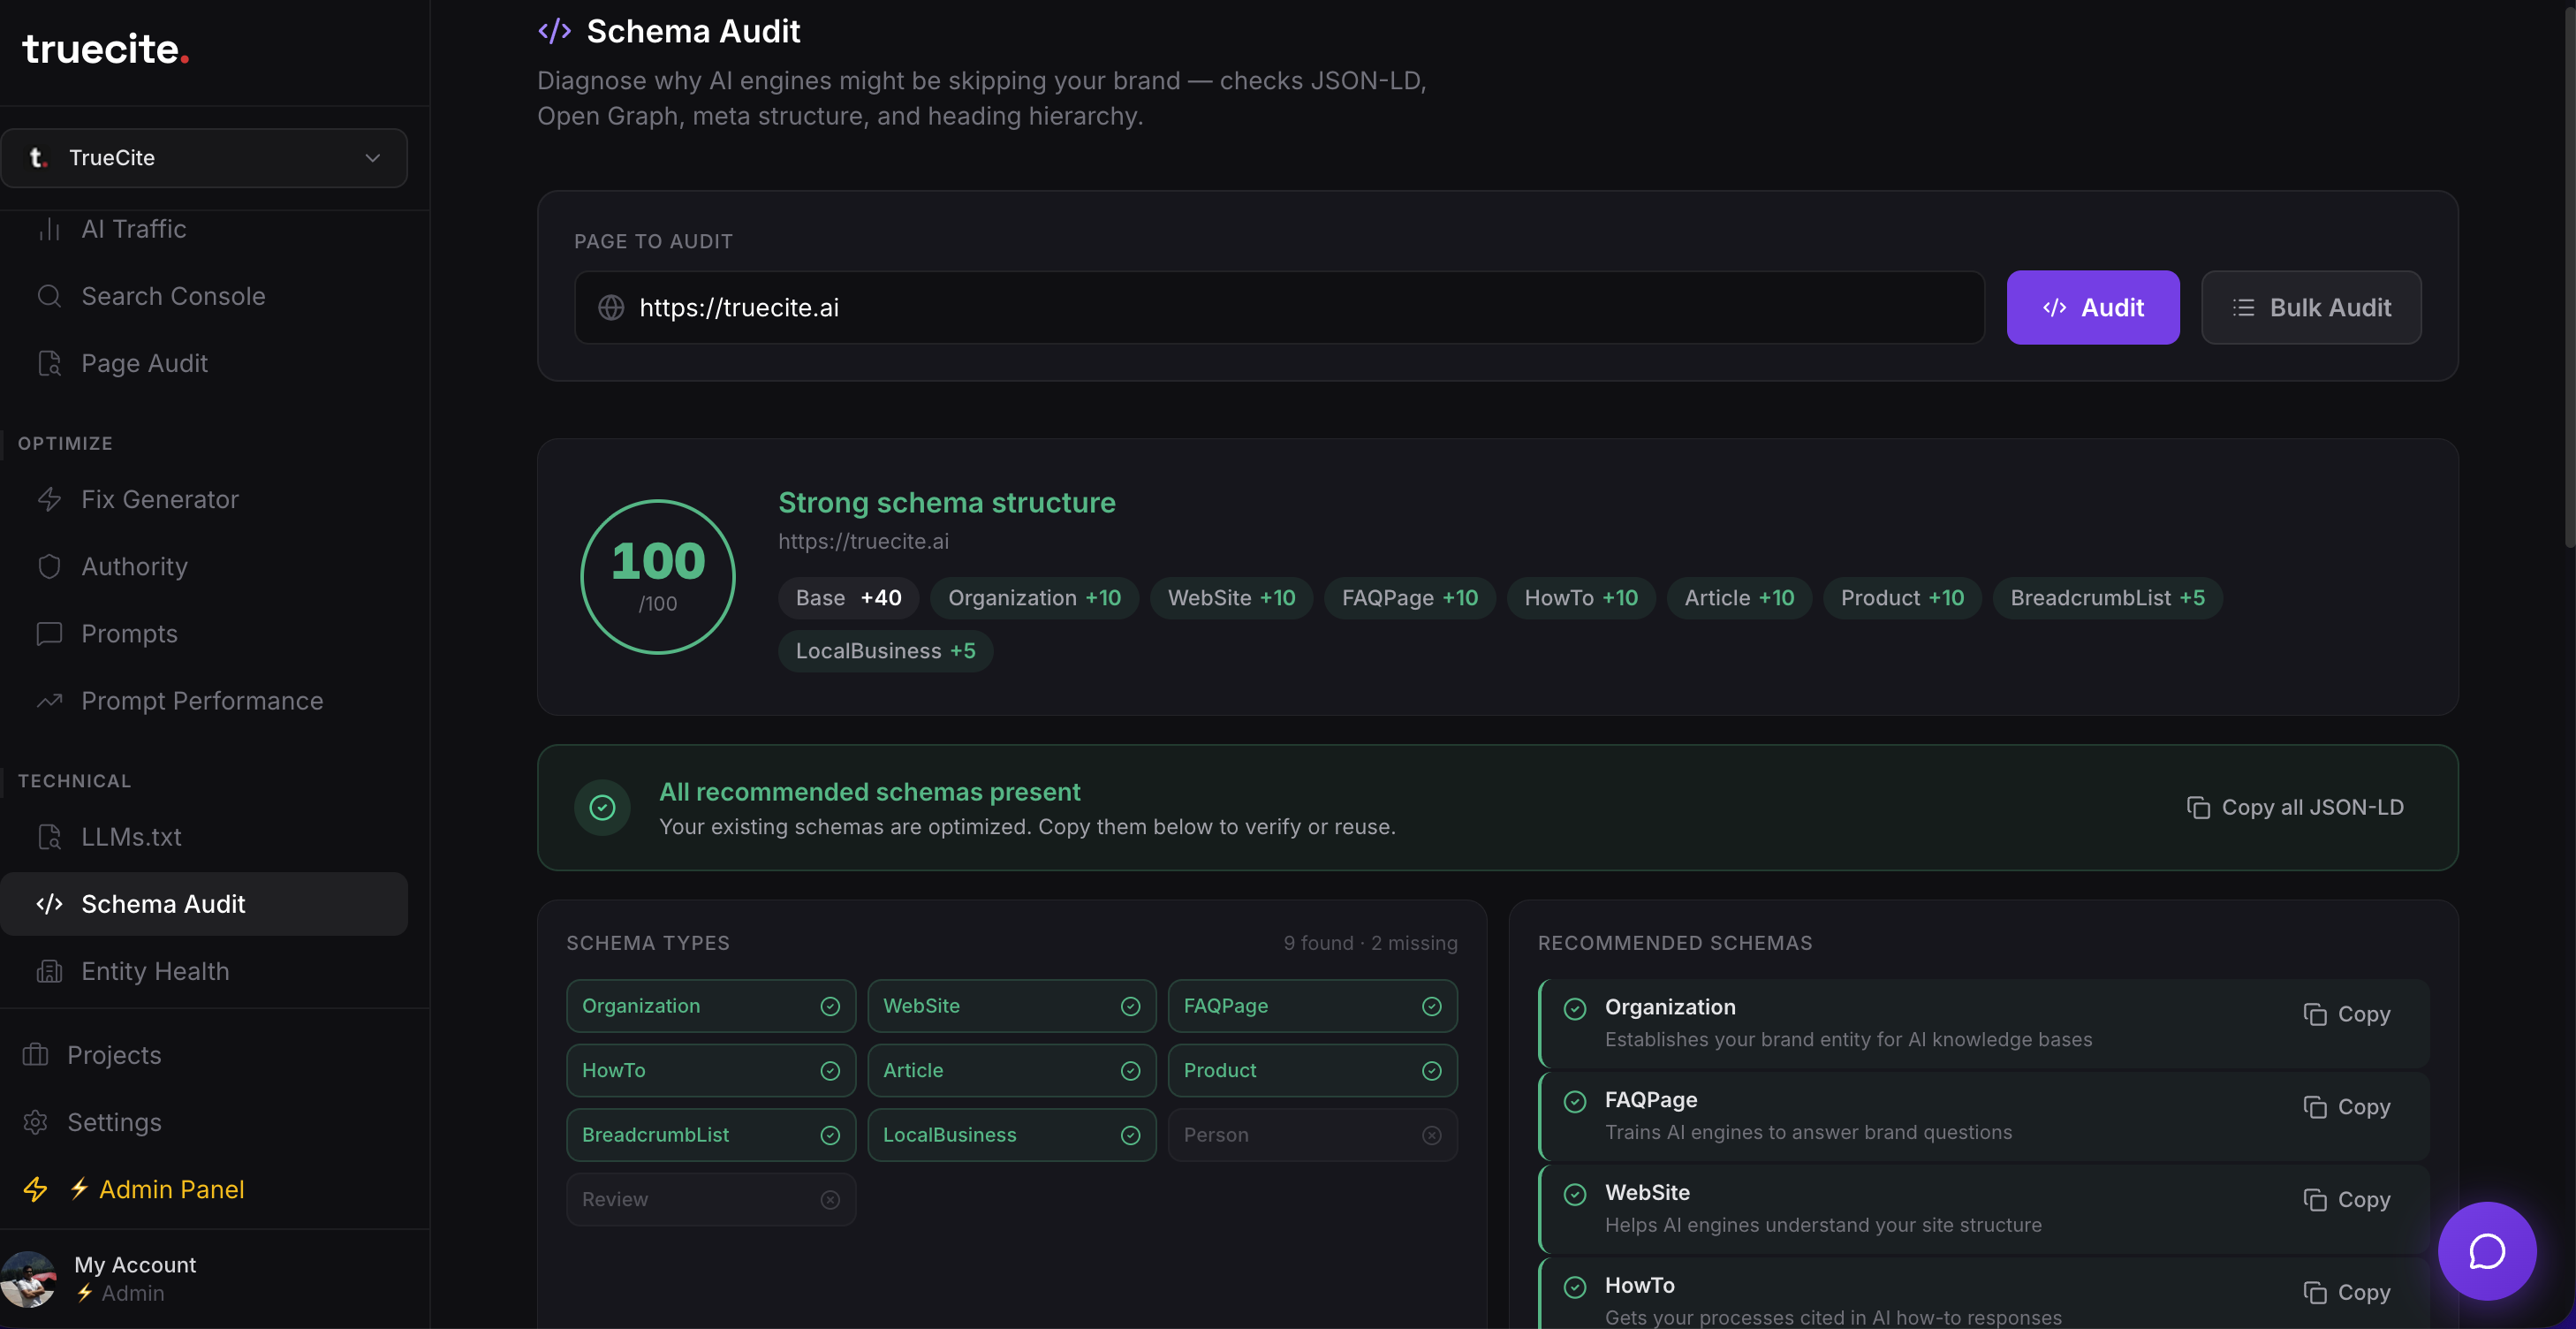The image size is (2576, 1329).
Task: Click the Authority shield icon
Action: coord(49,566)
